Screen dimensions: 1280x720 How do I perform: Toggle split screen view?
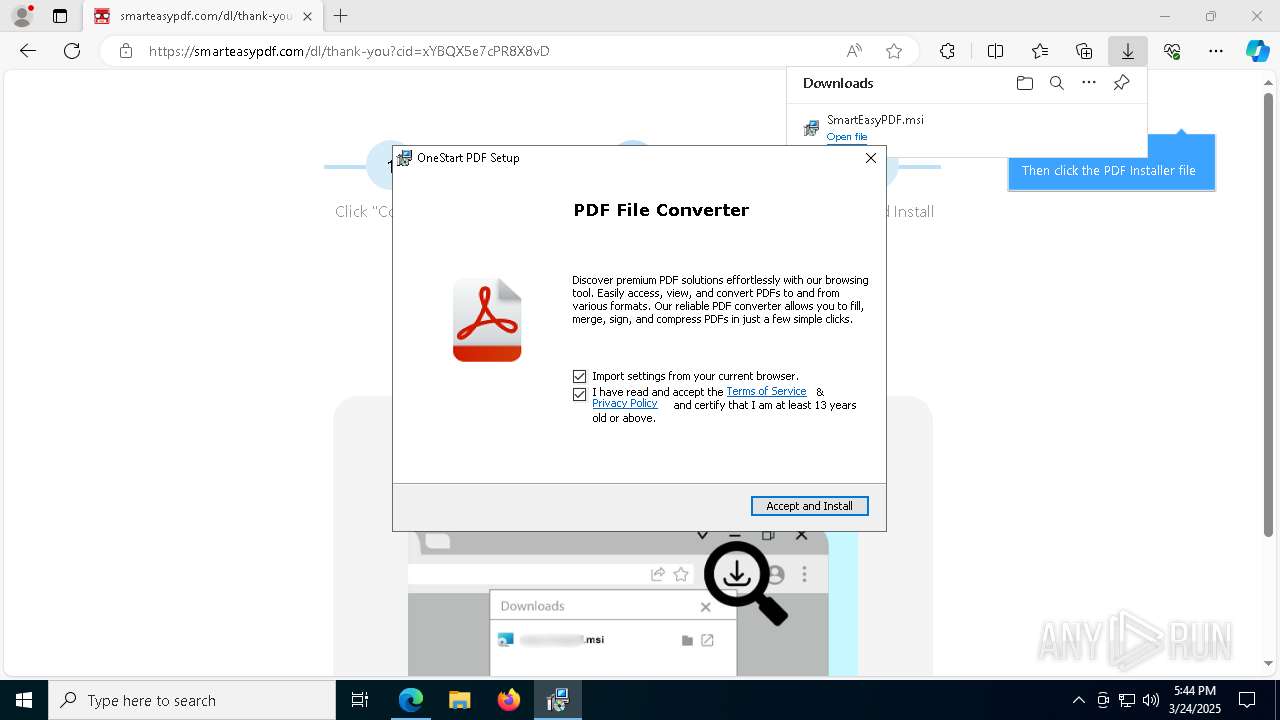[x=995, y=51]
